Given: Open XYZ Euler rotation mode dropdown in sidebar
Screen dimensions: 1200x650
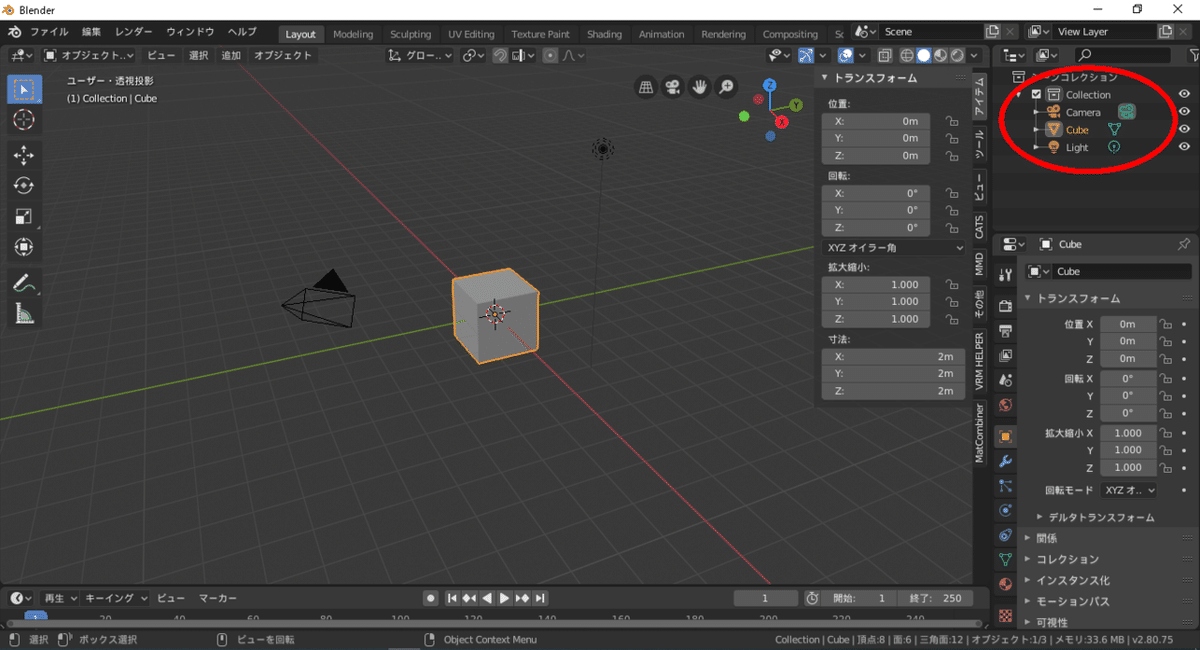Looking at the screenshot, I should click(894, 247).
